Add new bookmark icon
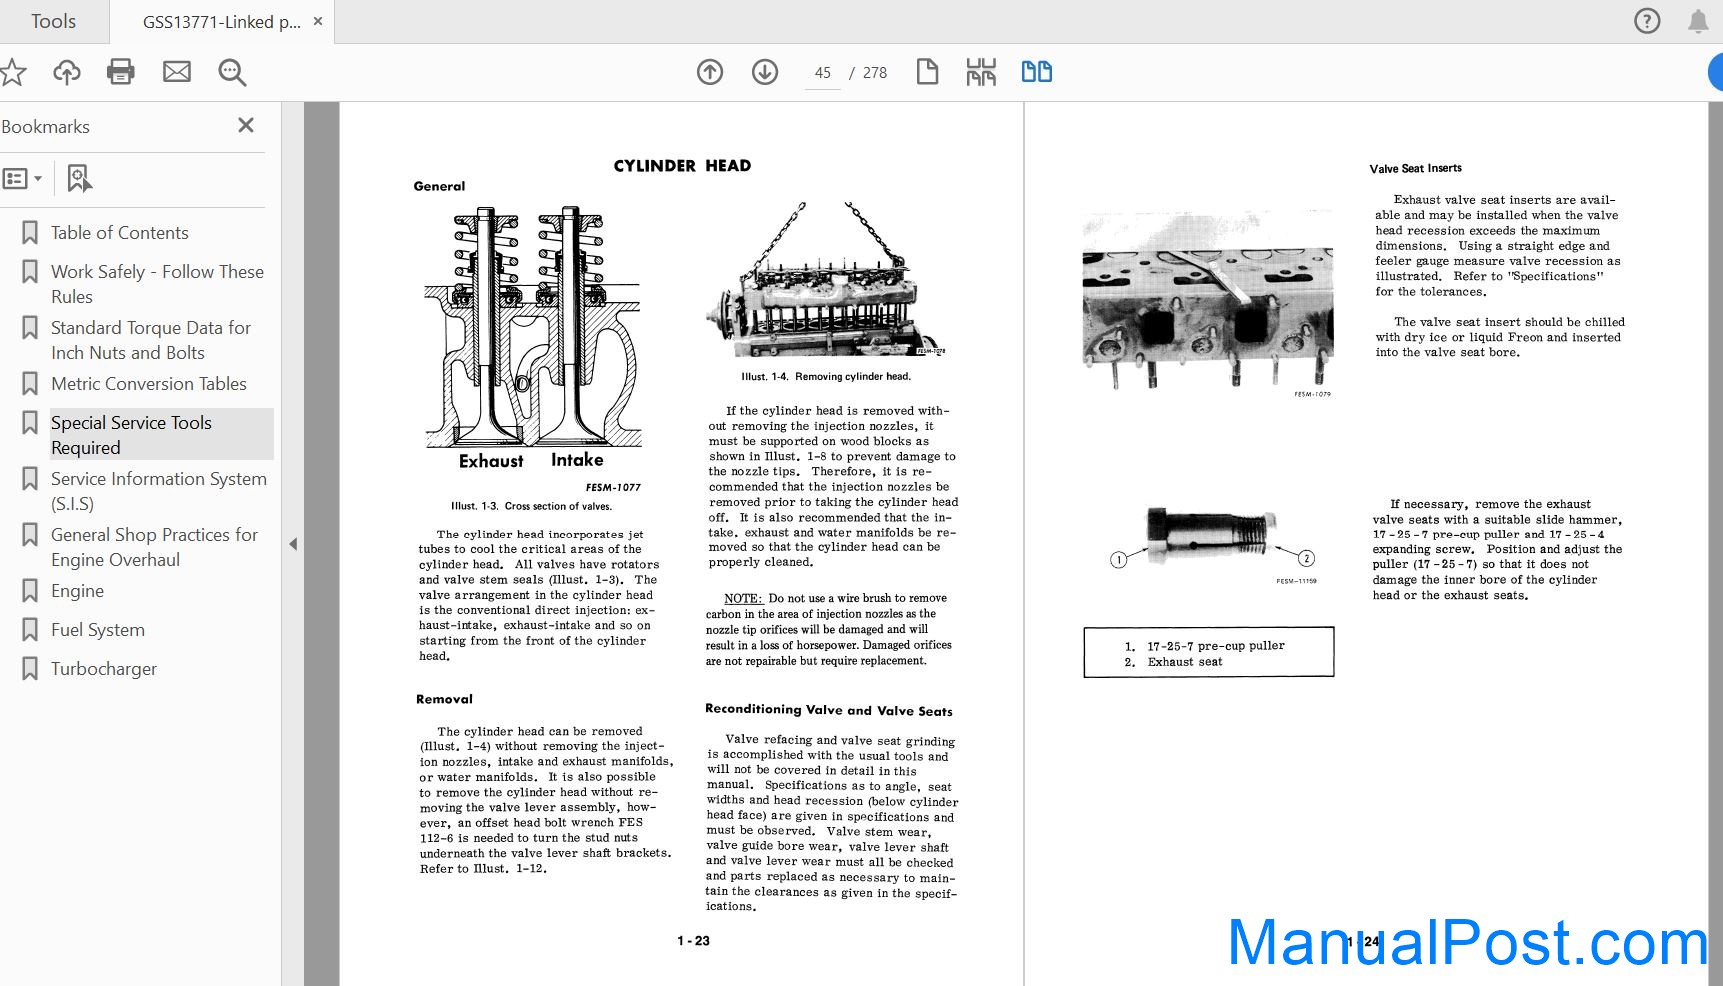The width and height of the screenshot is (1723, 986). point(79,178)
